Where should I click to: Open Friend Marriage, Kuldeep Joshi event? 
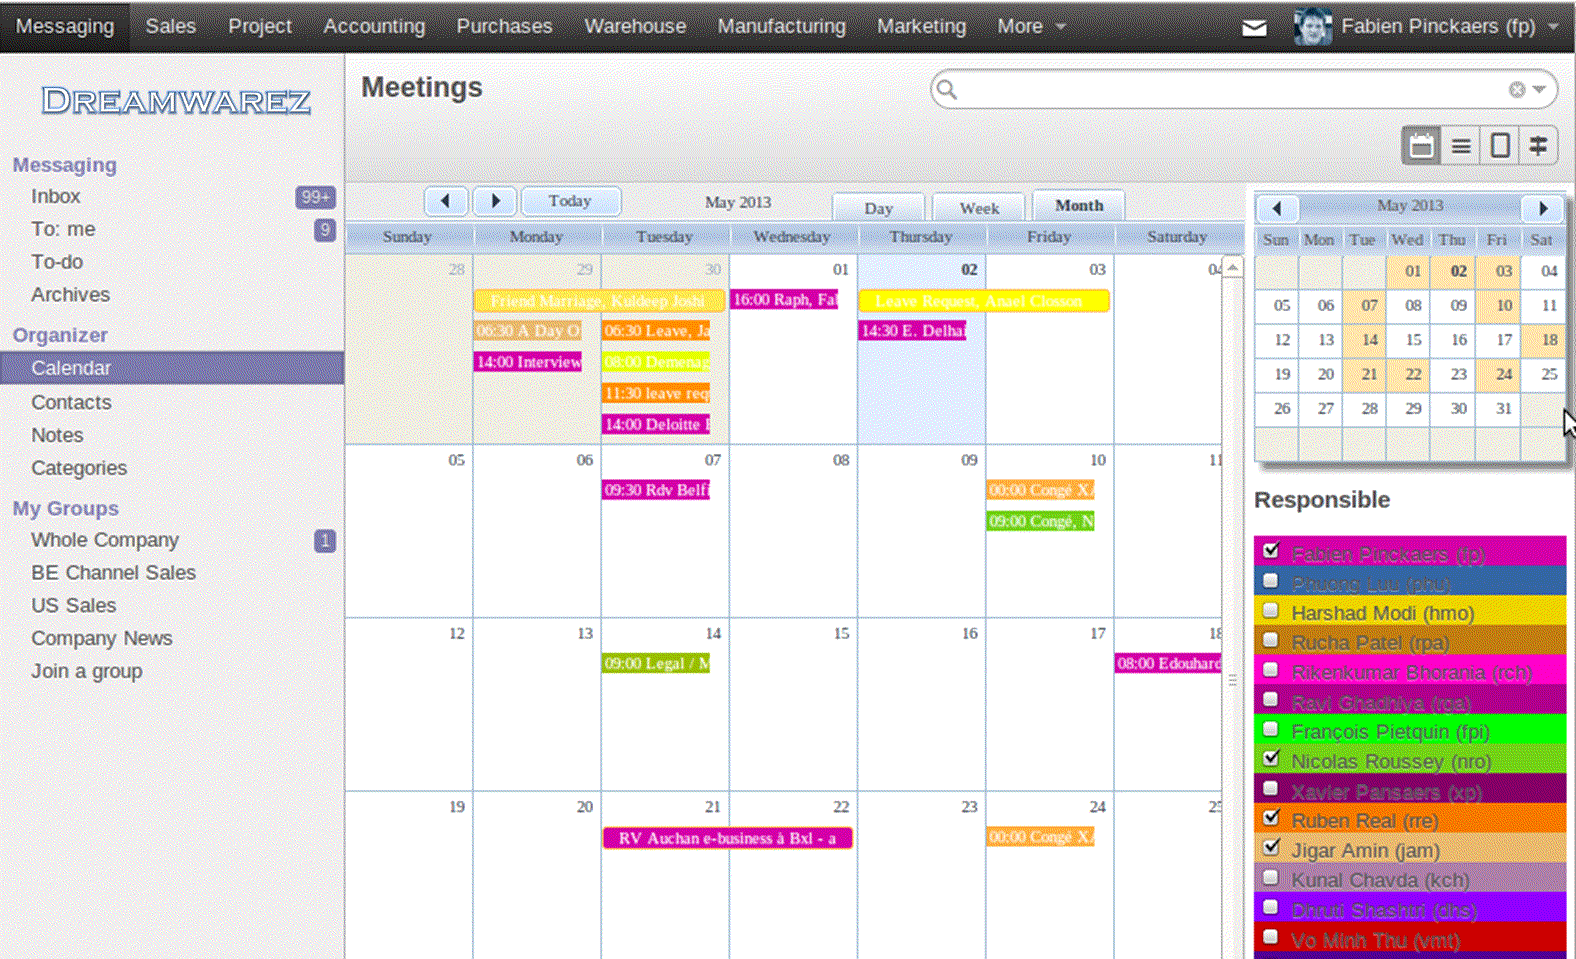click(599, 301)
